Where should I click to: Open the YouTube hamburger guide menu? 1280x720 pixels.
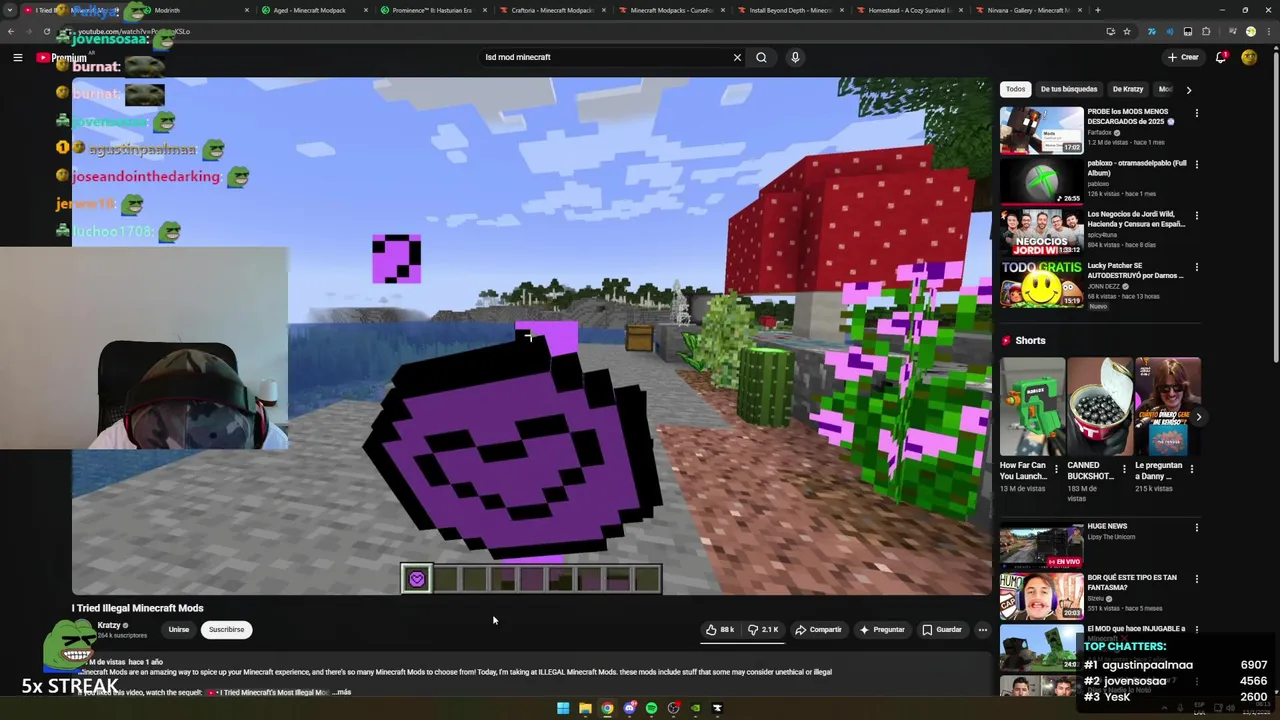click(x=18, y=58)
